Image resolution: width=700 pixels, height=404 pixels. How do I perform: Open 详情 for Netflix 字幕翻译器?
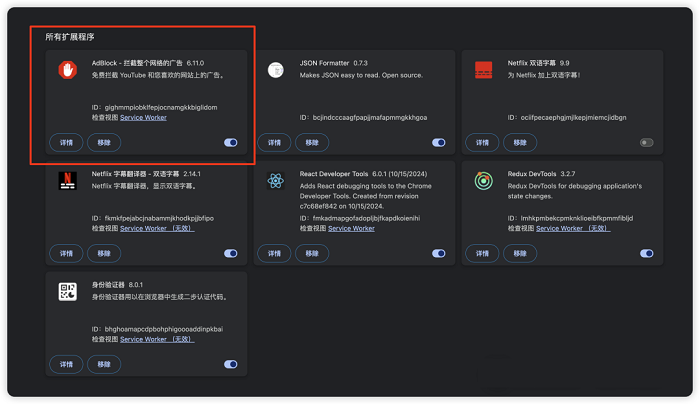tap(66, 253)
